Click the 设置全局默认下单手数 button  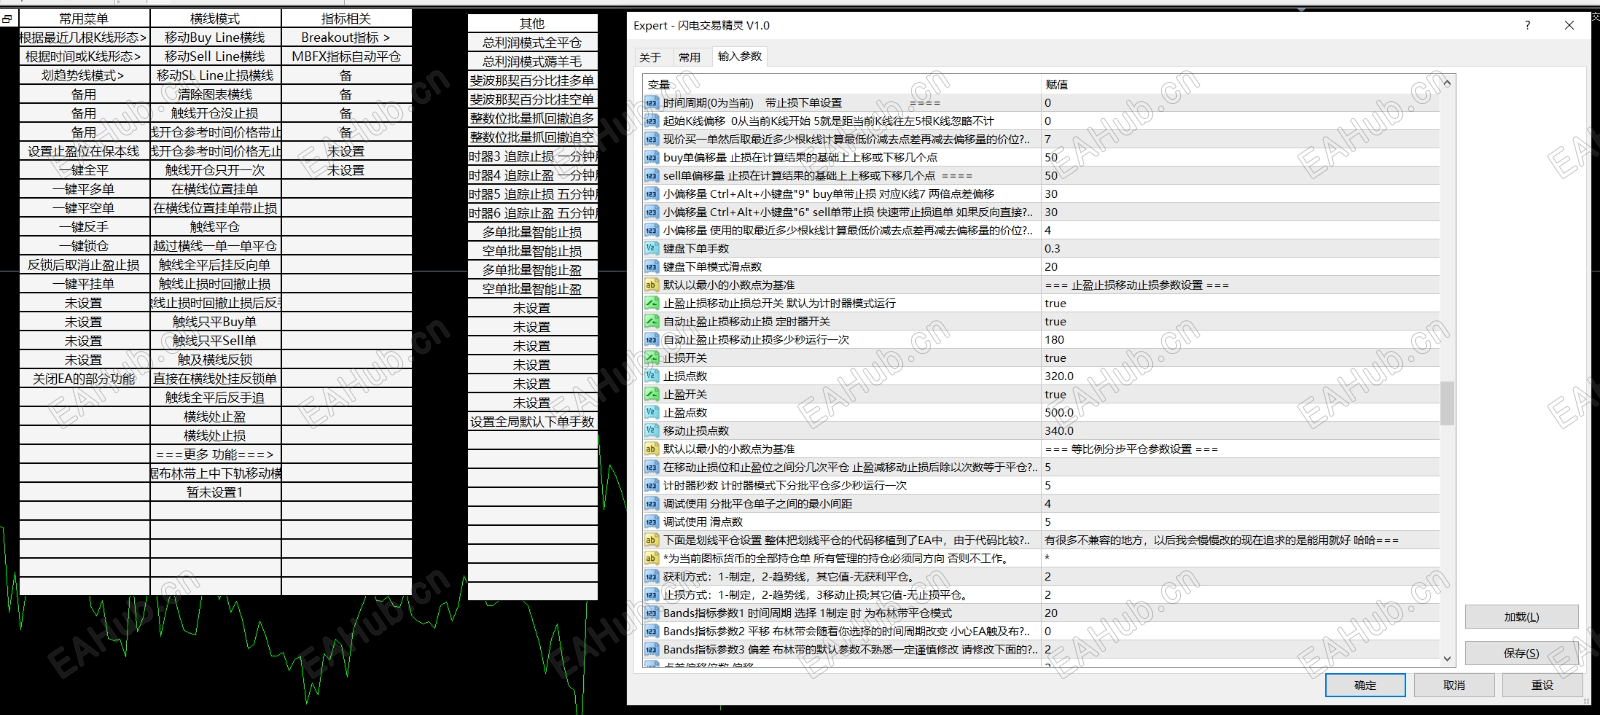(x=532, y=422)
